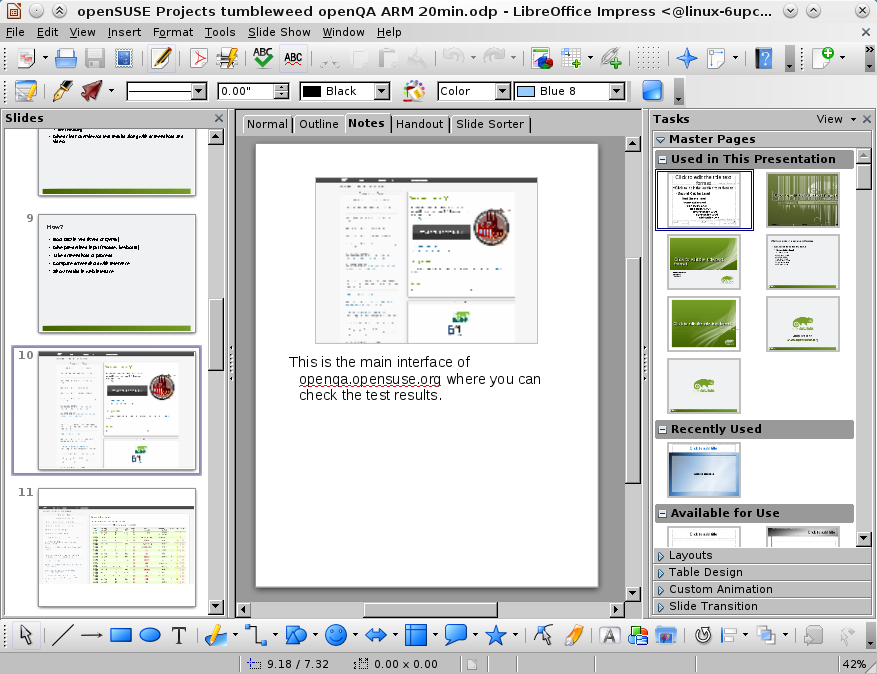Image resolution: width=877 pixels, height=674 pixels.
Task: Export directly as PDF icon
Action: [x=199, y=58]
